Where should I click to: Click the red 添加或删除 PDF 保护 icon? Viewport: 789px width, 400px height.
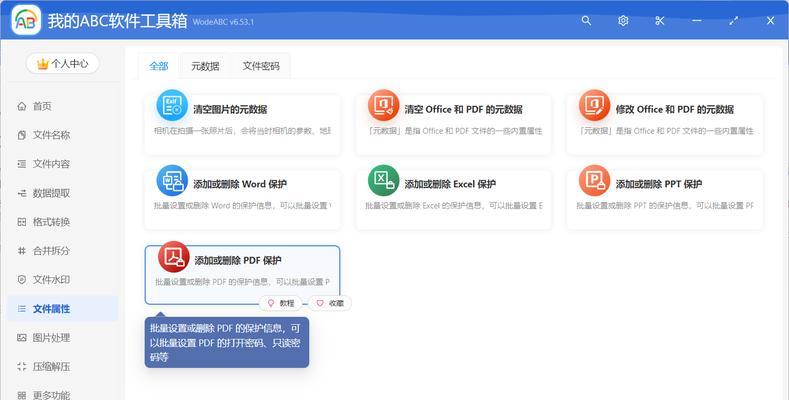173,257
